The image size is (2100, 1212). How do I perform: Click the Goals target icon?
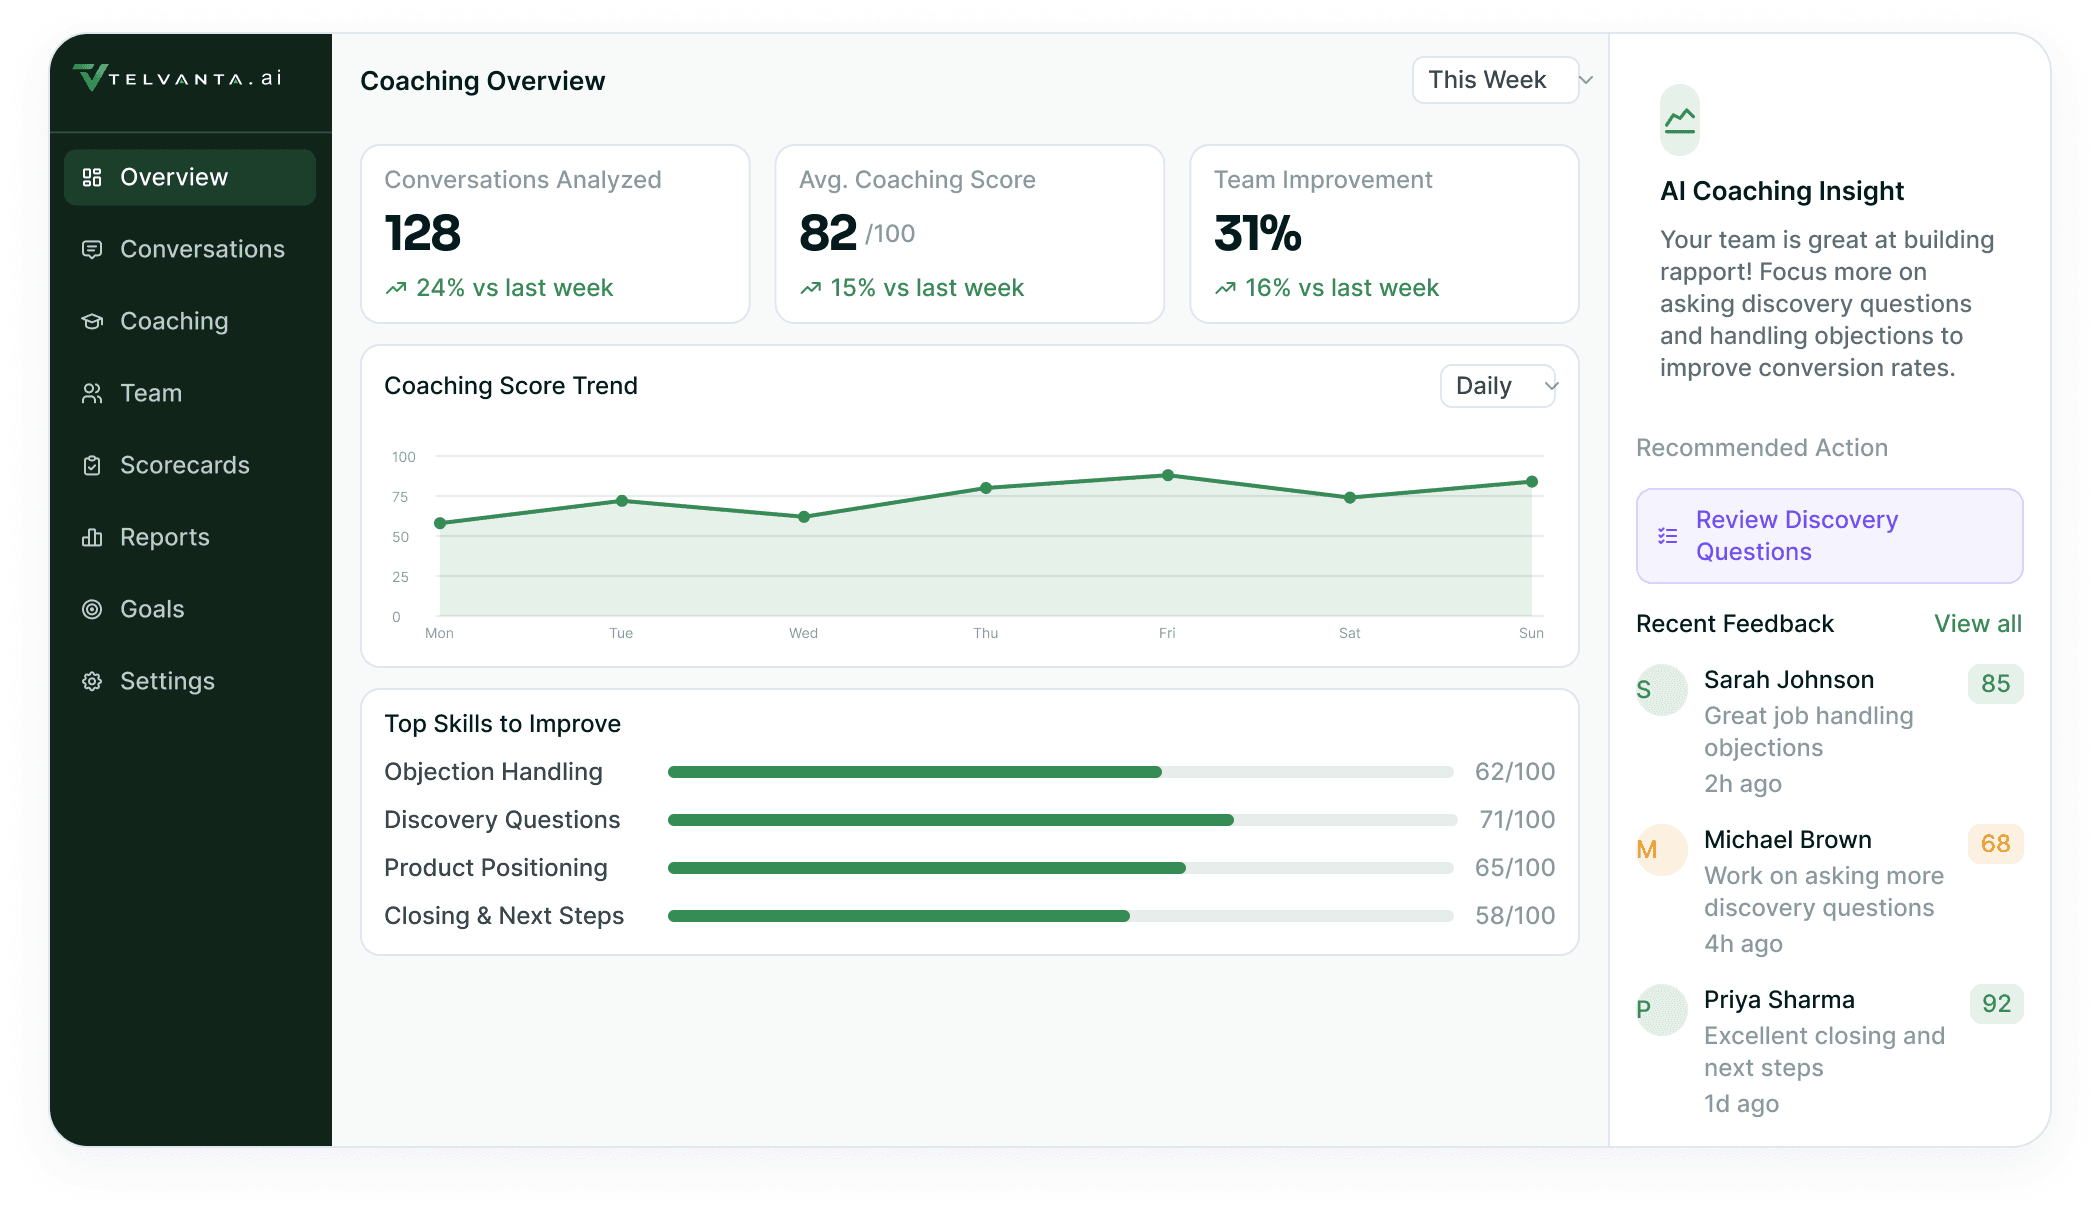pyautogui.click(x=92, y=609)
